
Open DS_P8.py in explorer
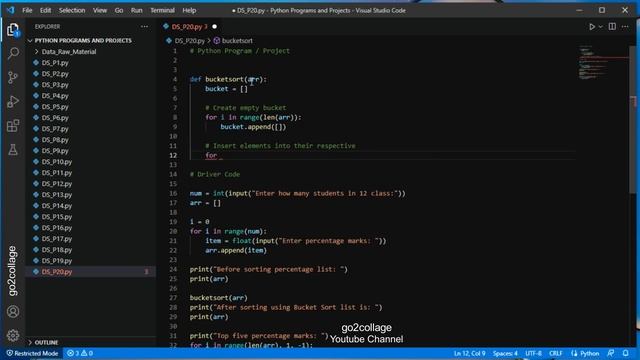(x=55, y=140)
